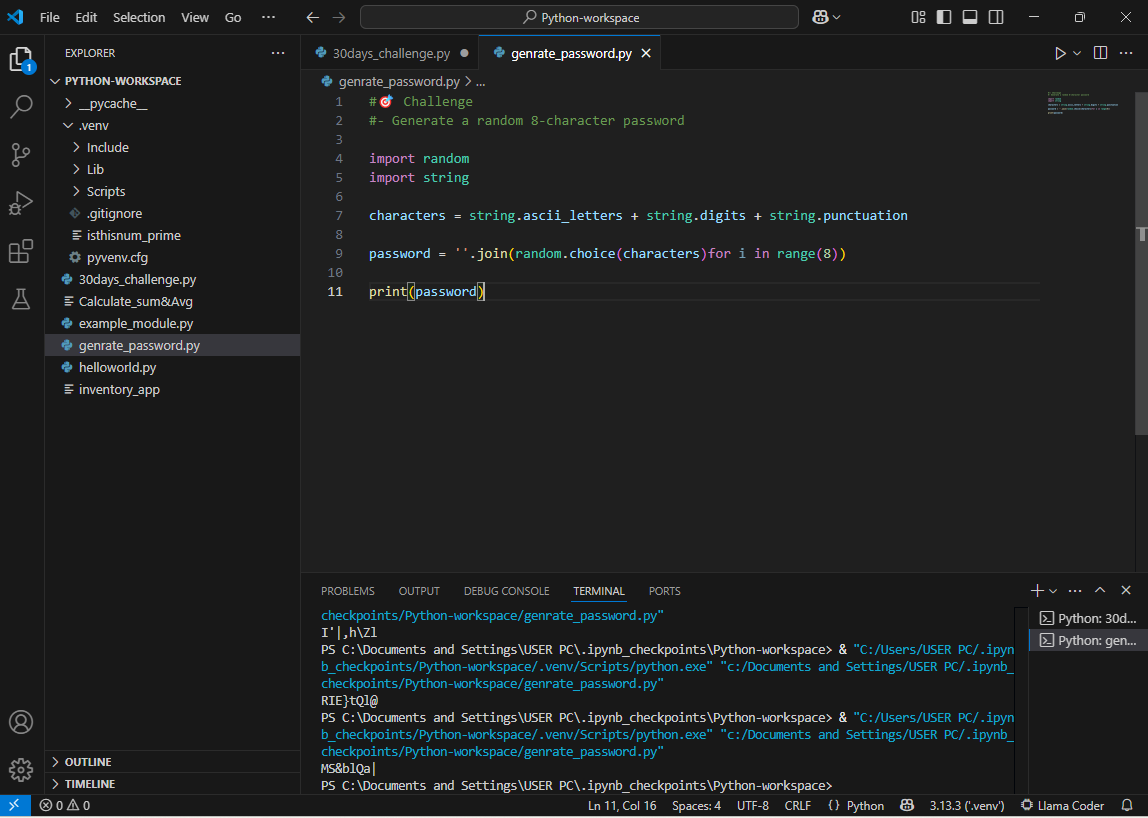Switch to the 30days_challenge.py editor tab
This screenshot has height=818, width=1148.
391,53
